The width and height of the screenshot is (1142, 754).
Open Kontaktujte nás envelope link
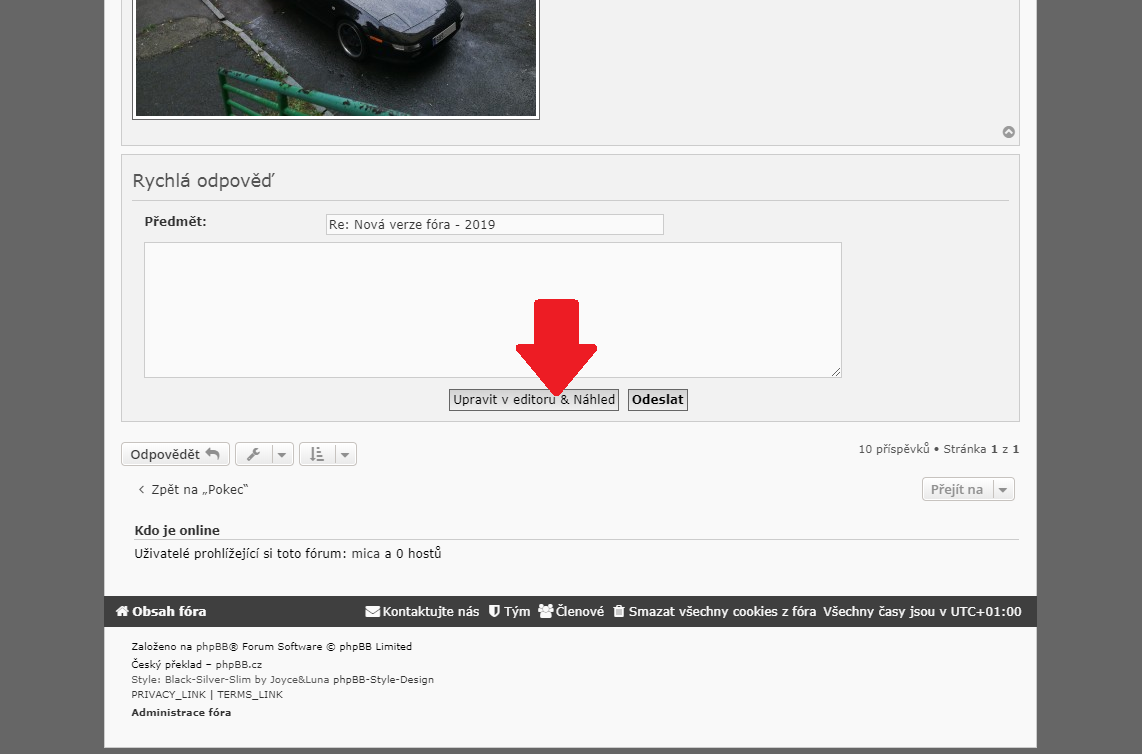(422, 611)
